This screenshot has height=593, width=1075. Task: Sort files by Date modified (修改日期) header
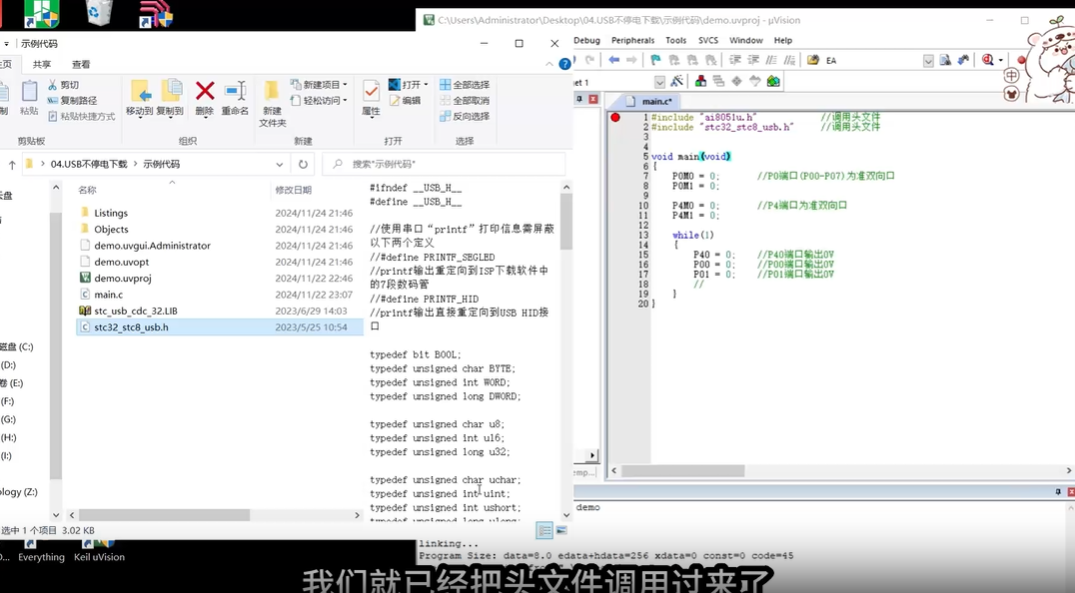click(293, 190)
